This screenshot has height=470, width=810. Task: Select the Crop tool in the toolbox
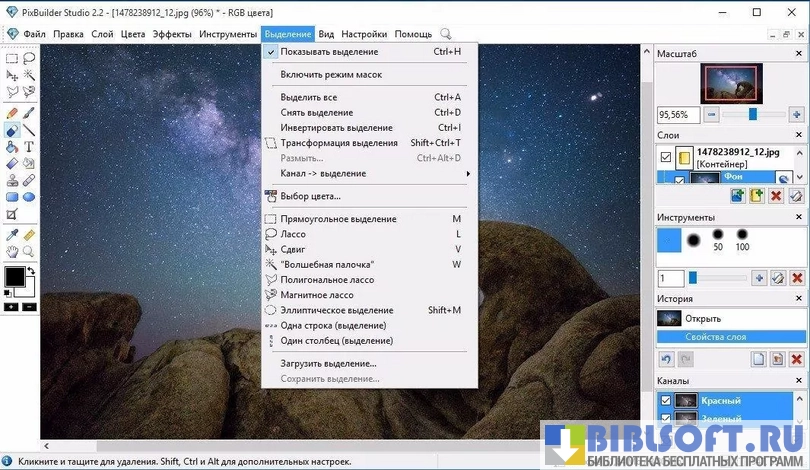12,214
